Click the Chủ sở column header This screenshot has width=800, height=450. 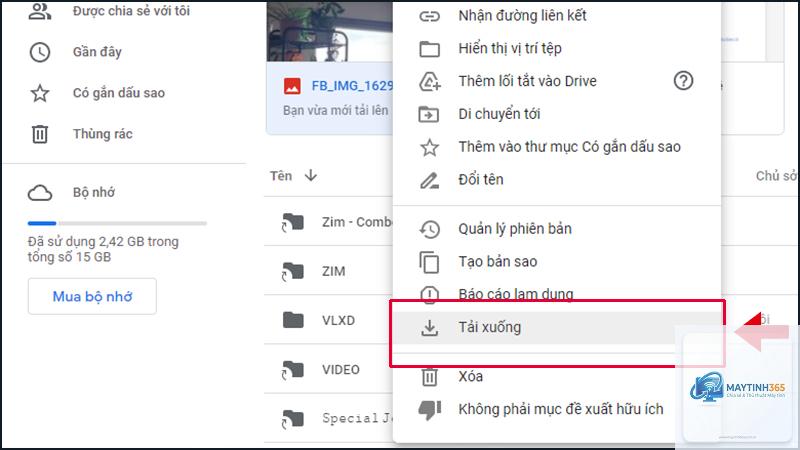pyautogui.click(x=777, y=176)
